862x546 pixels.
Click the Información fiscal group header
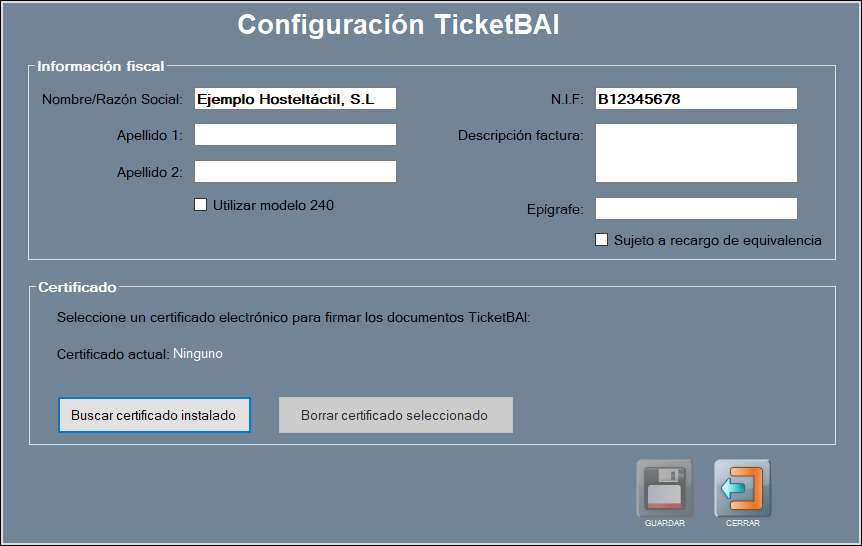pyautogui.click(x=101, y=67)
